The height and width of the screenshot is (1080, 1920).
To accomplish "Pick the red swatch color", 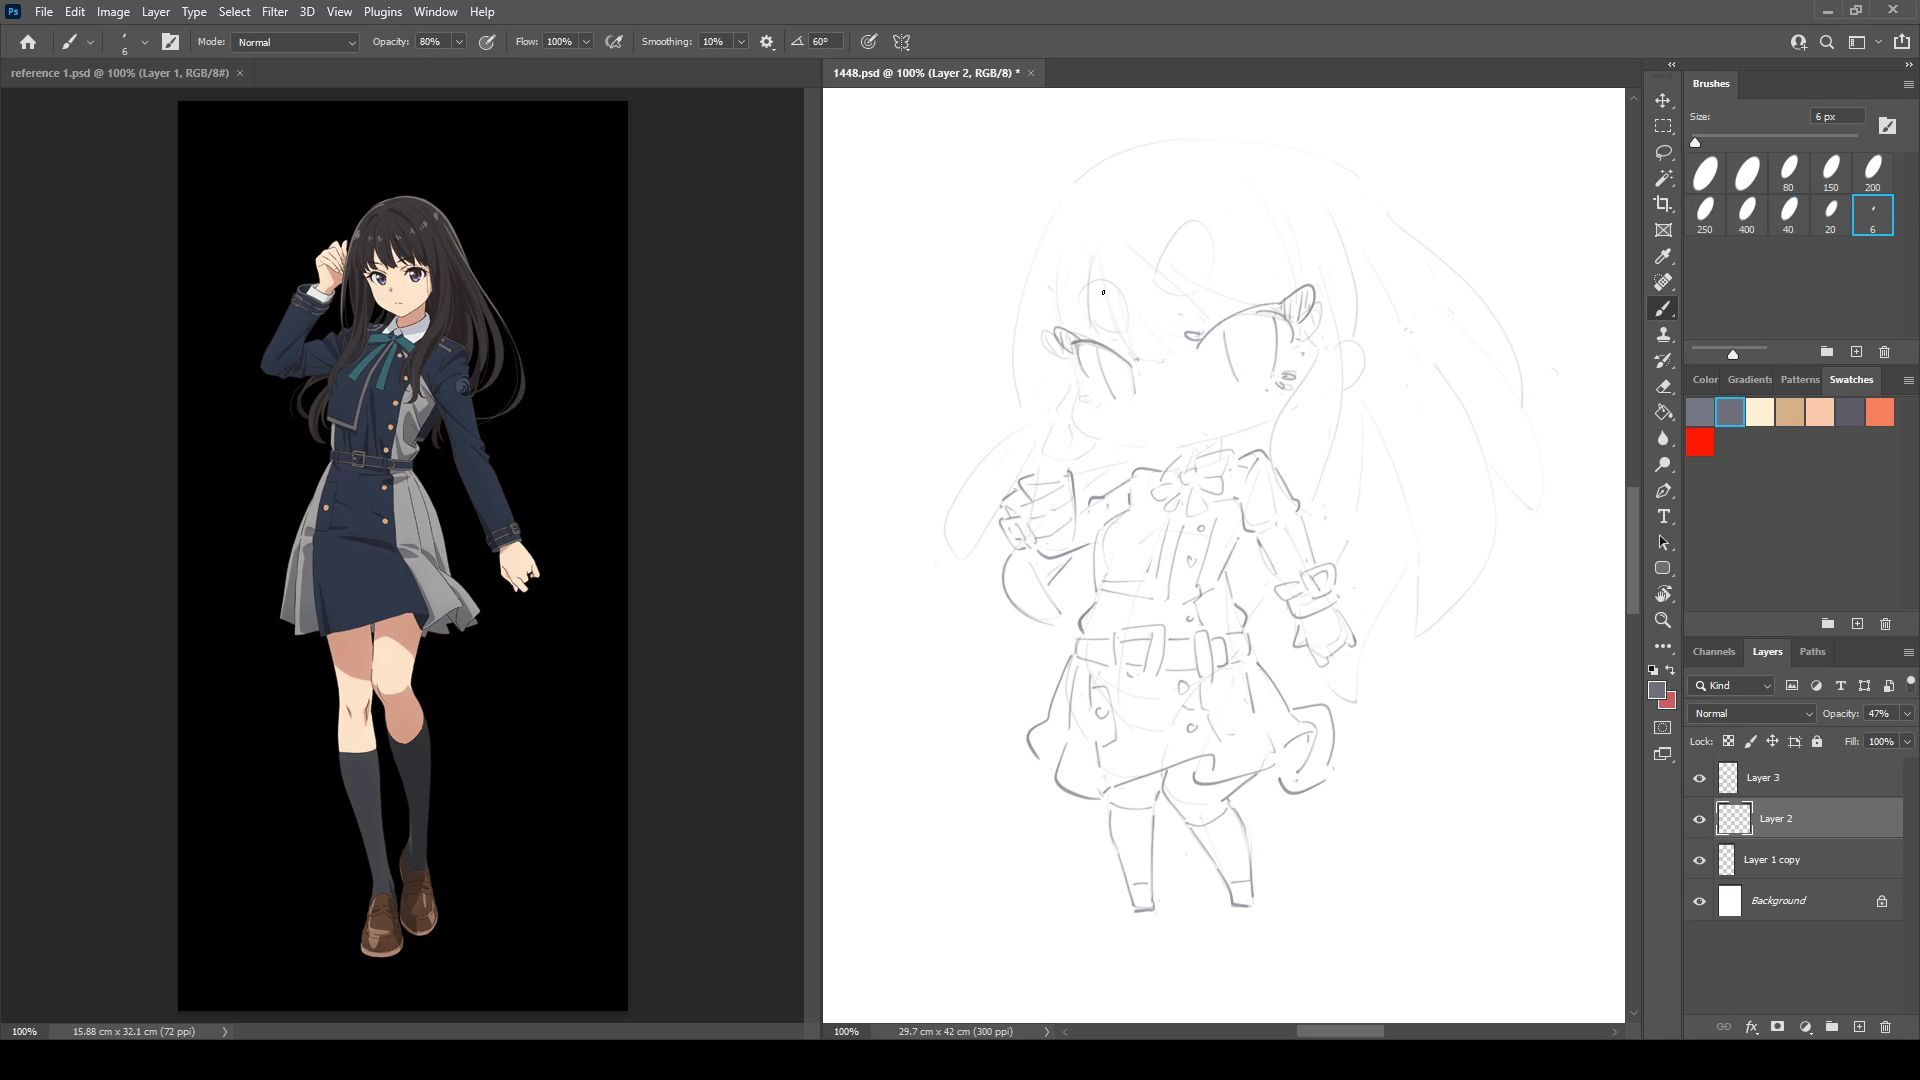I will (1700, 443).
